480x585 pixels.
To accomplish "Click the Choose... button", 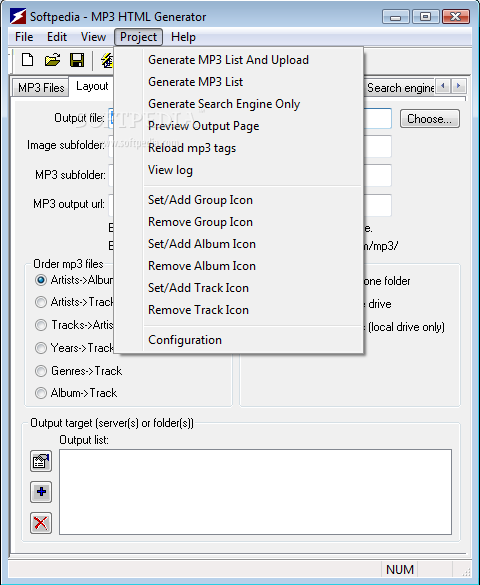I will [x=430, y=119].
